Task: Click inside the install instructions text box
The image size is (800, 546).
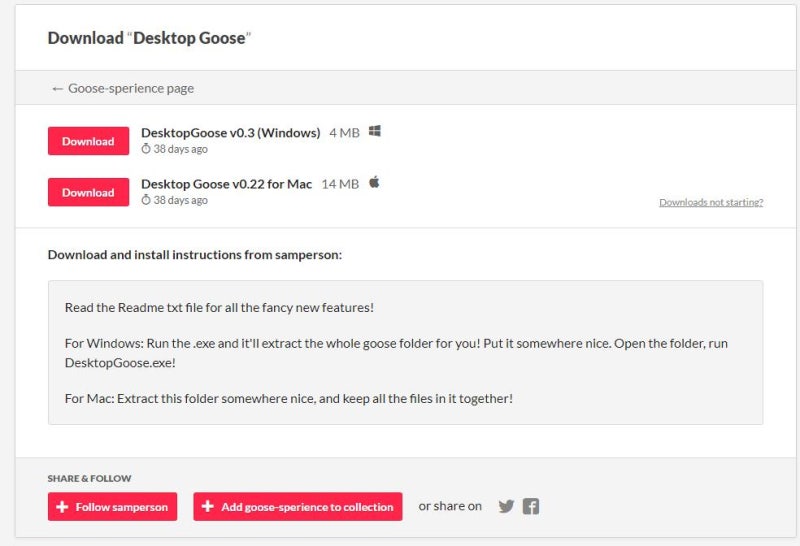Action: [405, 352]
